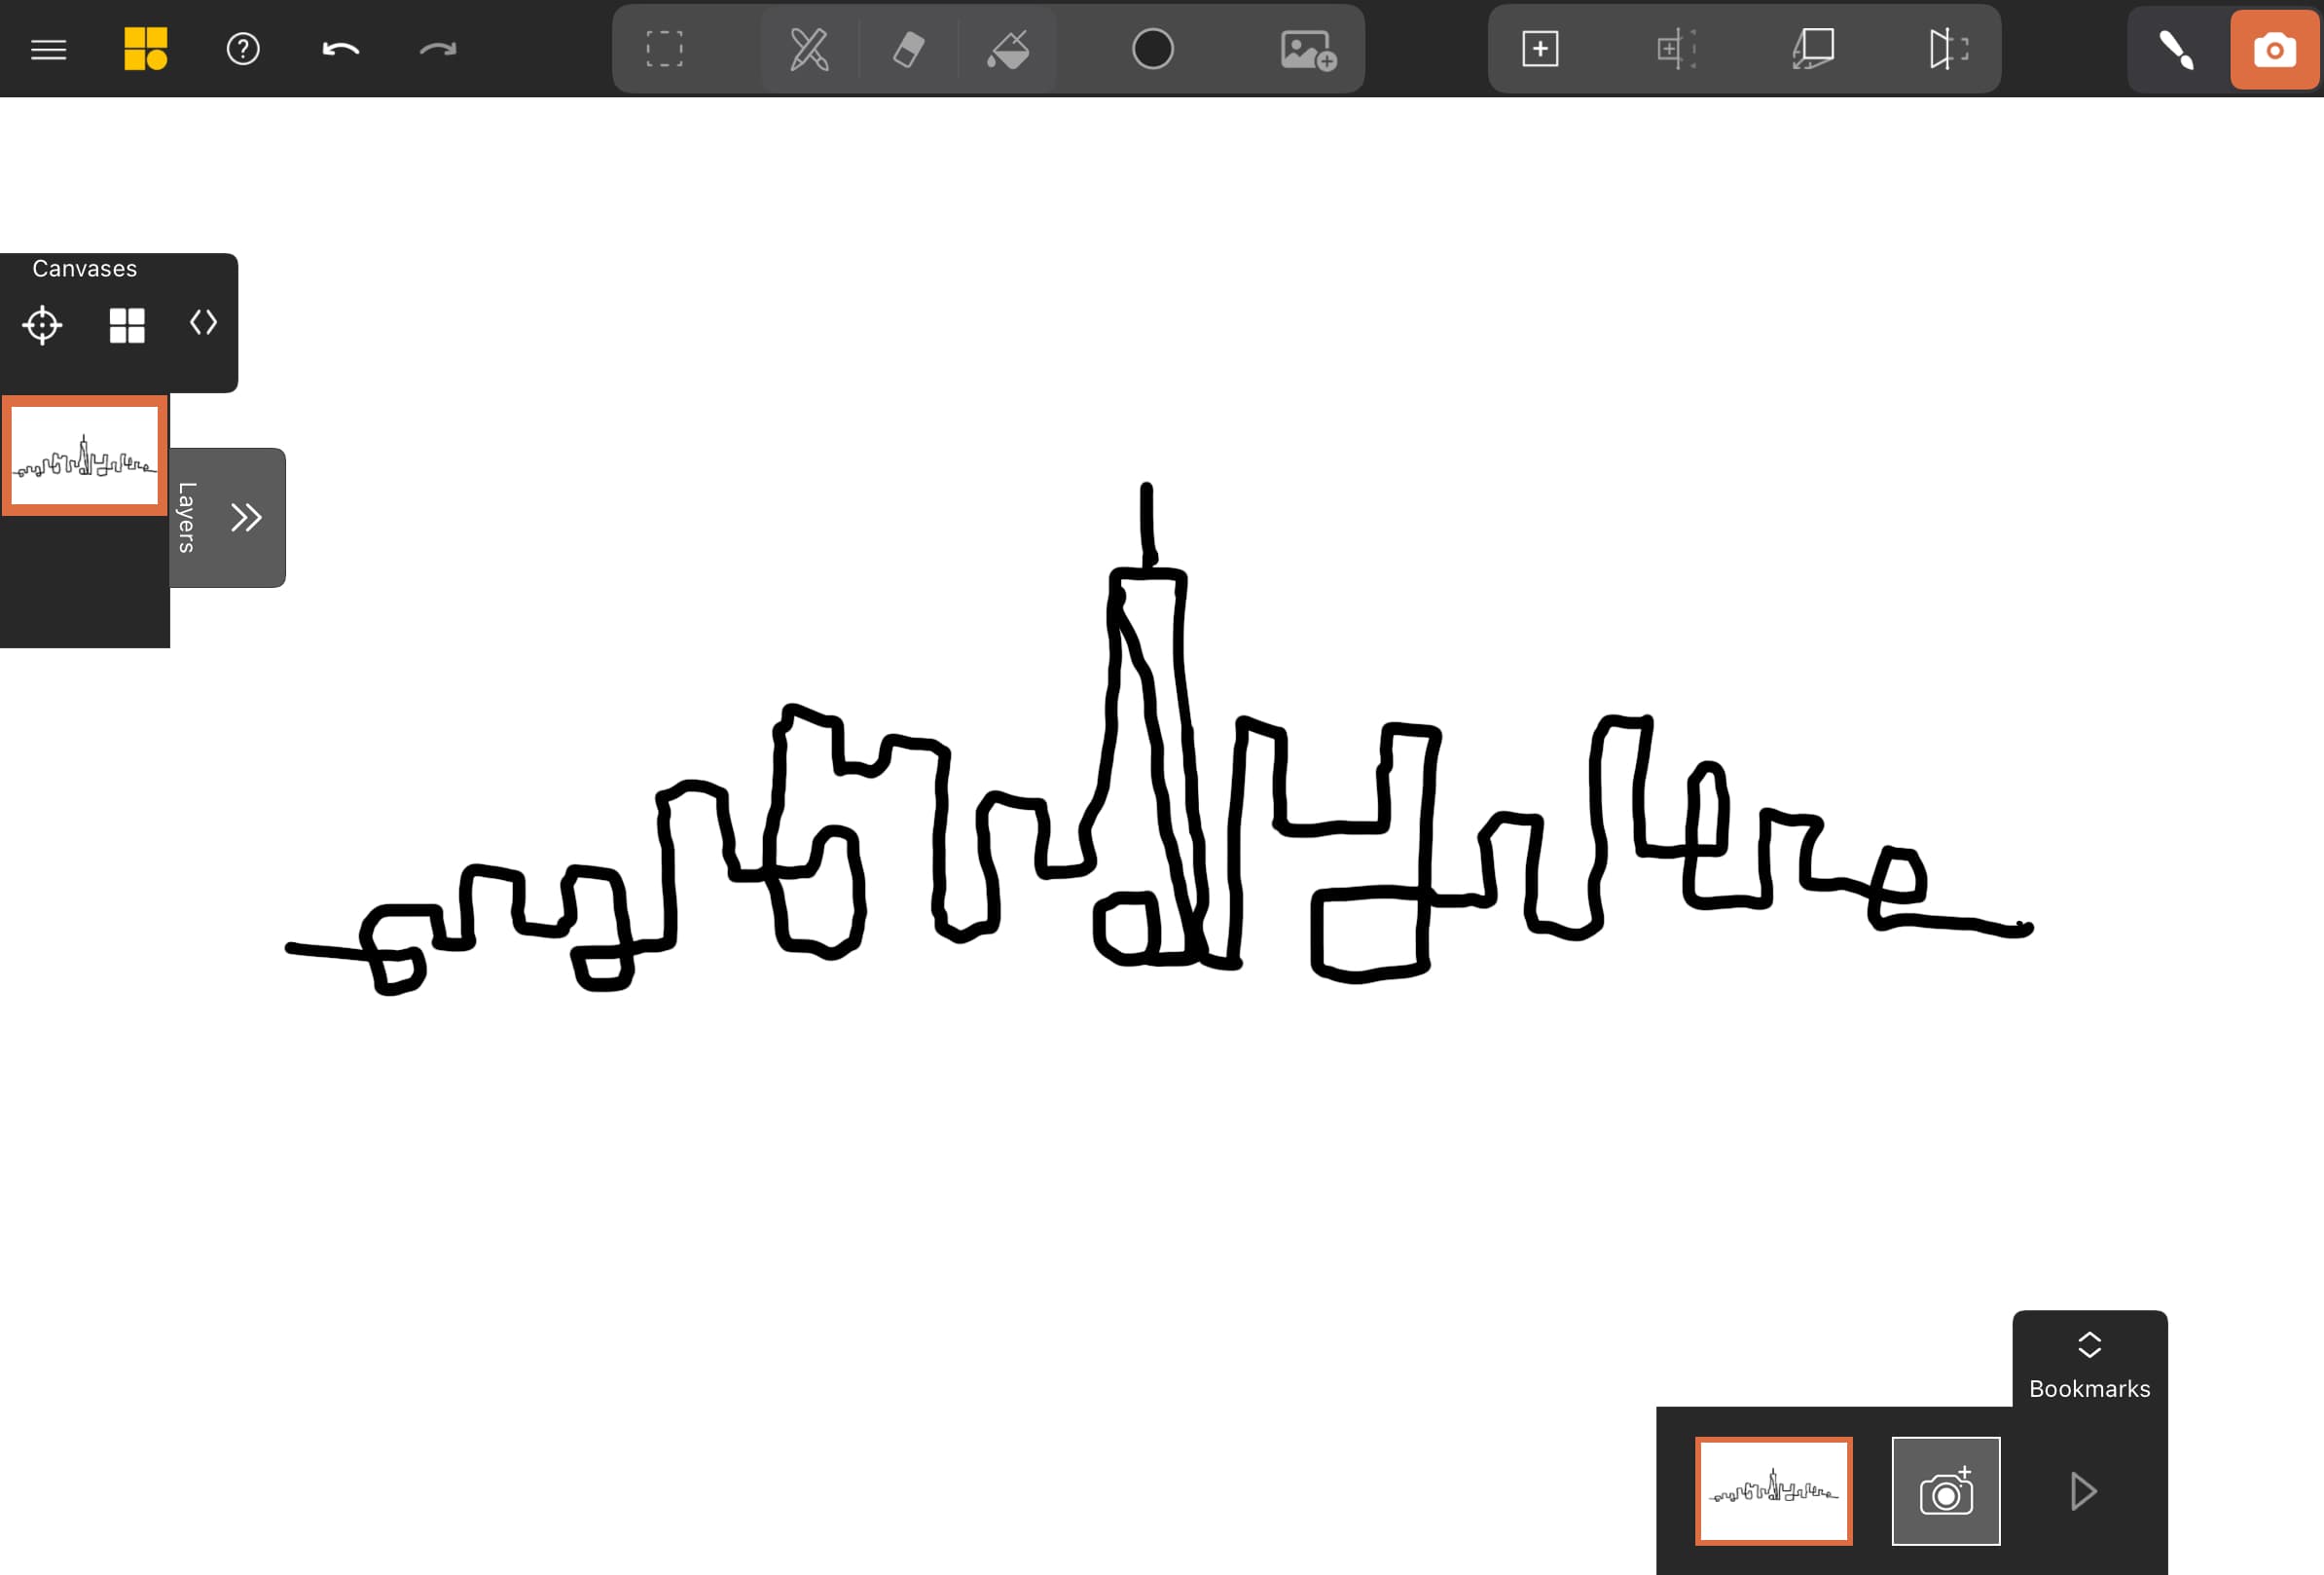The width and height of the screenshot is (2324, 1575).
Task: Open the black brush color circle
Action: [1152, 49]
